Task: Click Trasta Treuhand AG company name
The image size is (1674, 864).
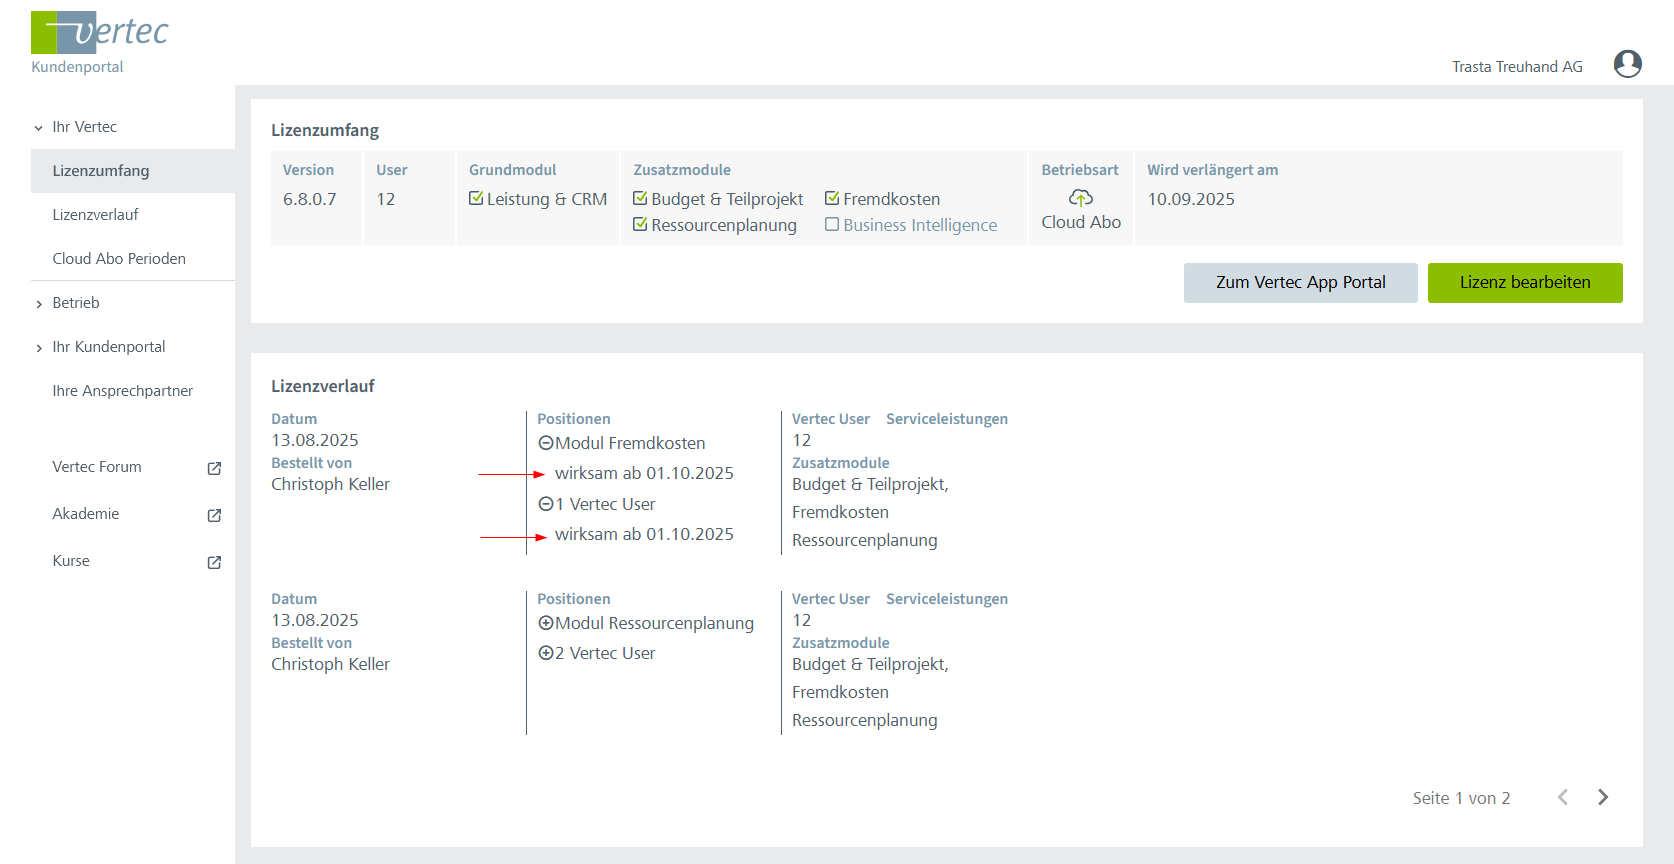Action: pyautogui.click(x=1517, y=67)
